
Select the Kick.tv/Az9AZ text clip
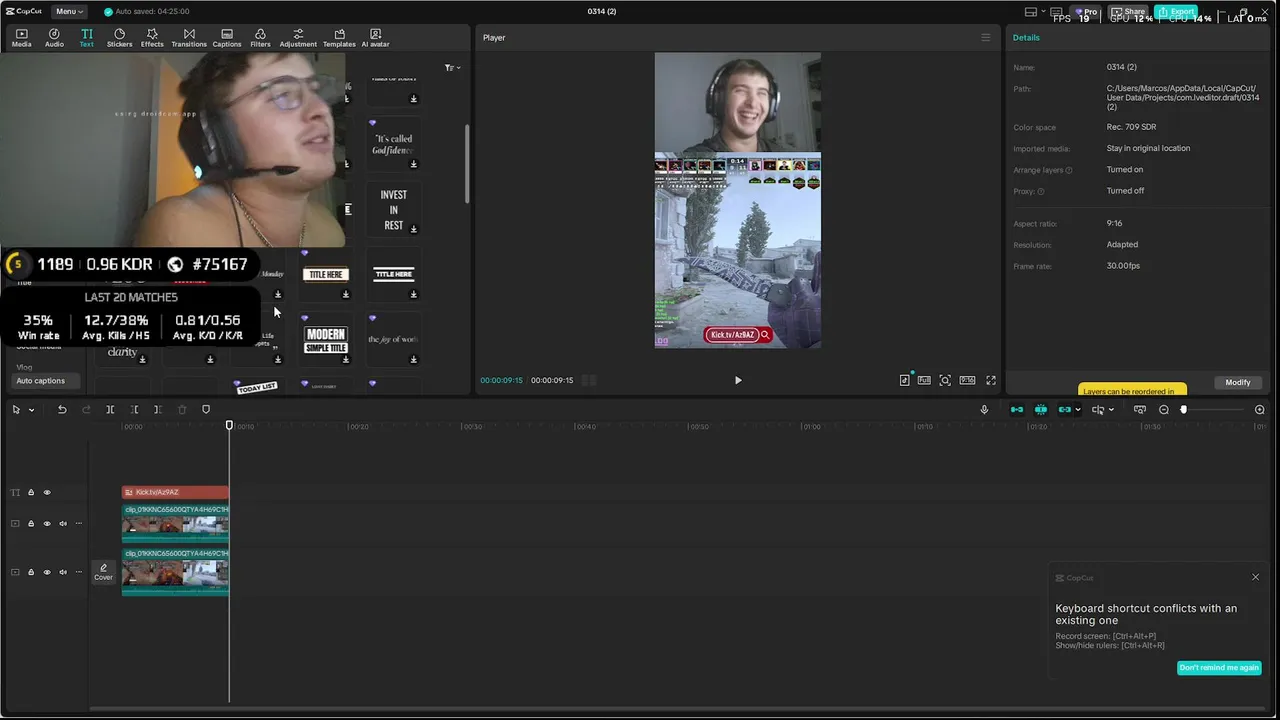175,492
